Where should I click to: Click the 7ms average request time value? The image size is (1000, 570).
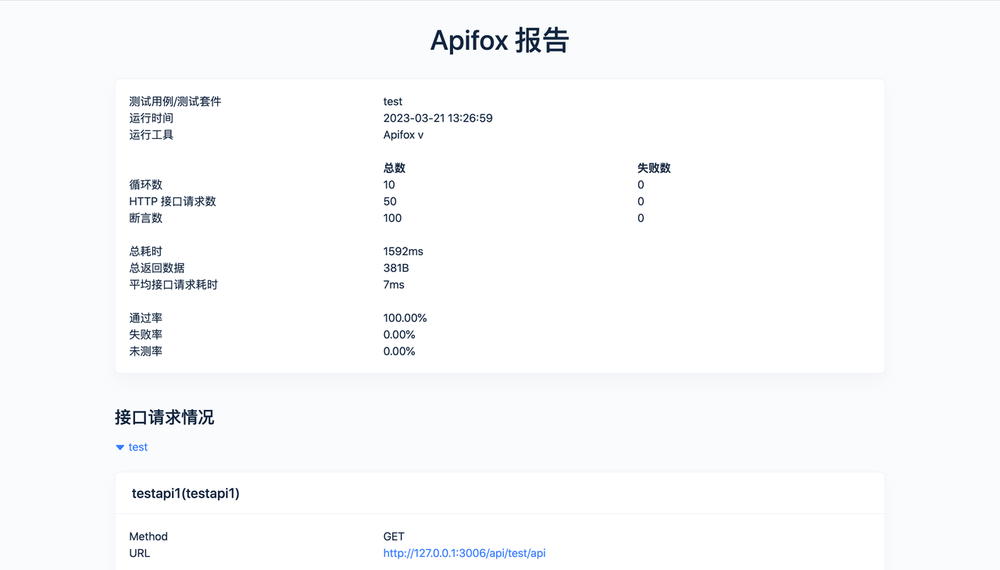click(394, 285)
